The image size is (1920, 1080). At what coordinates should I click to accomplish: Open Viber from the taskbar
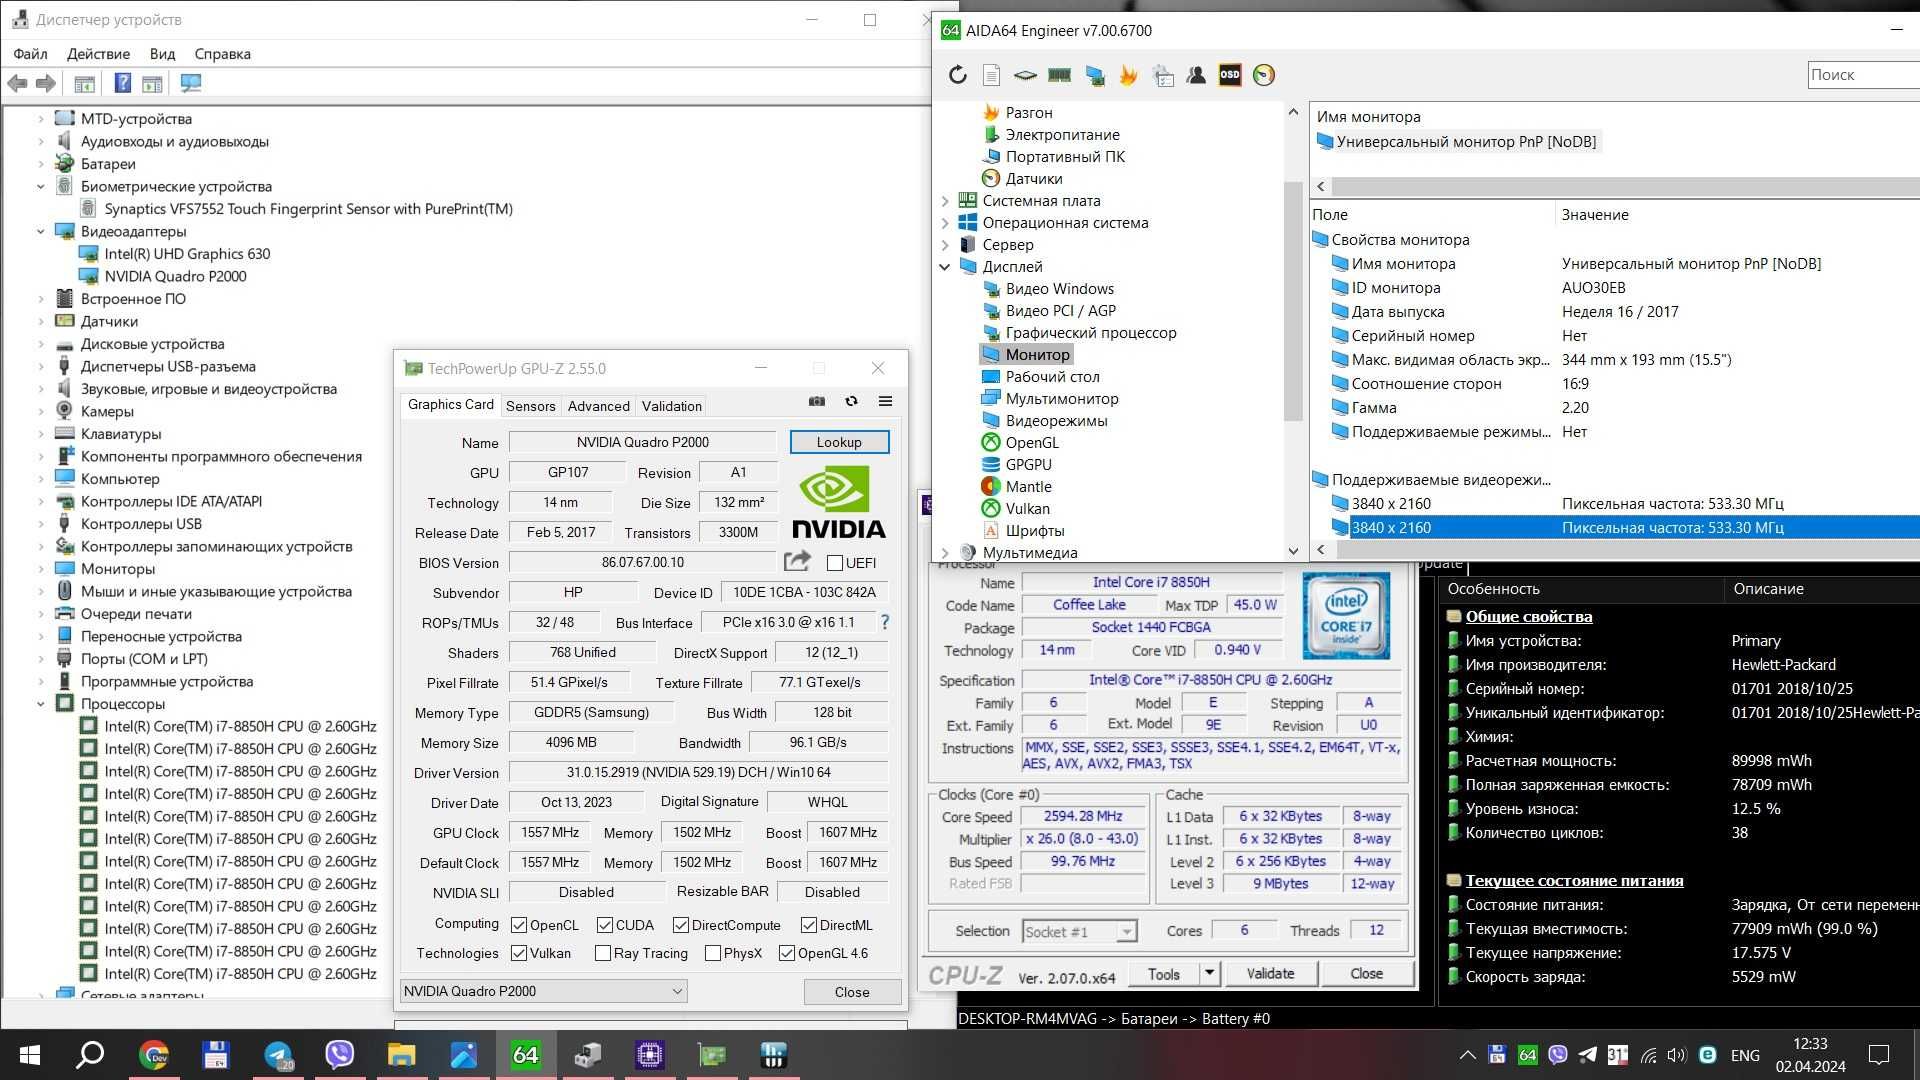(340, 1055)
